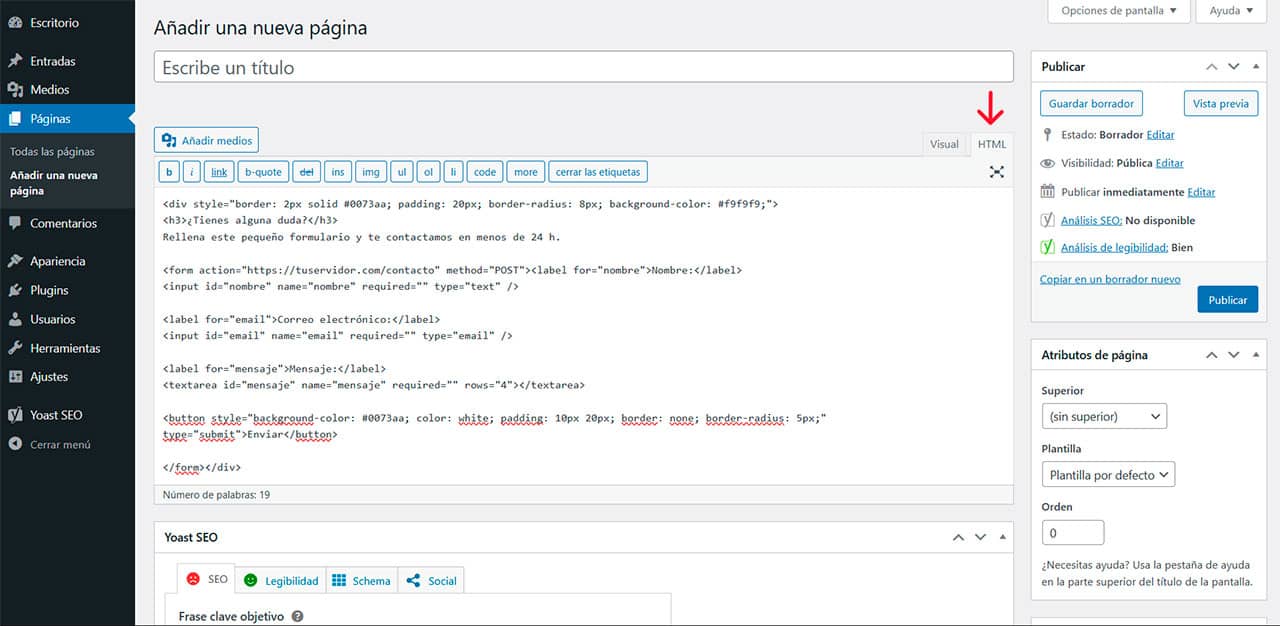Insert ordered list ol tag

coord(428,172)
